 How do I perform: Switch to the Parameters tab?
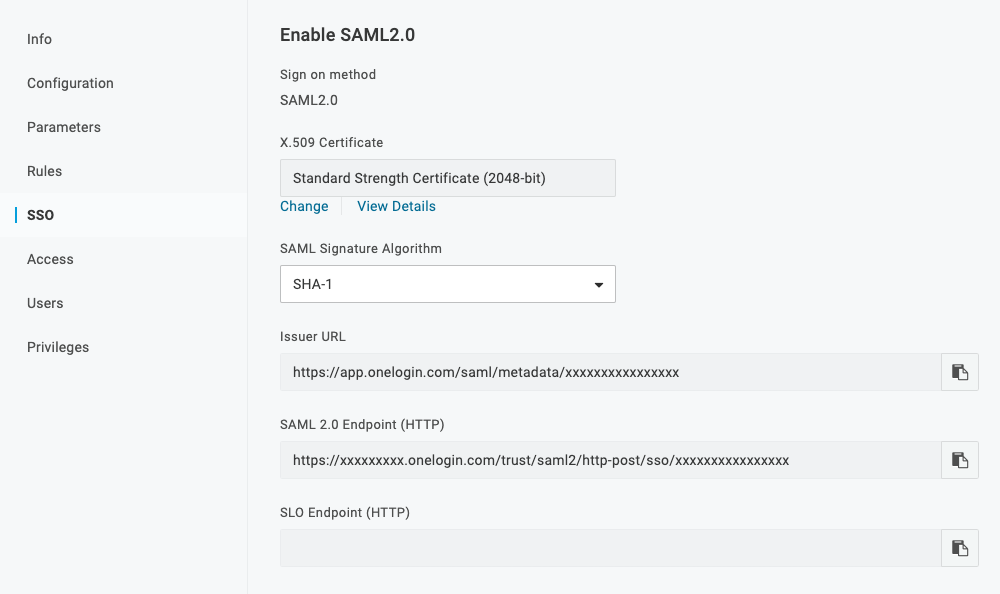(x=64, y=127)
